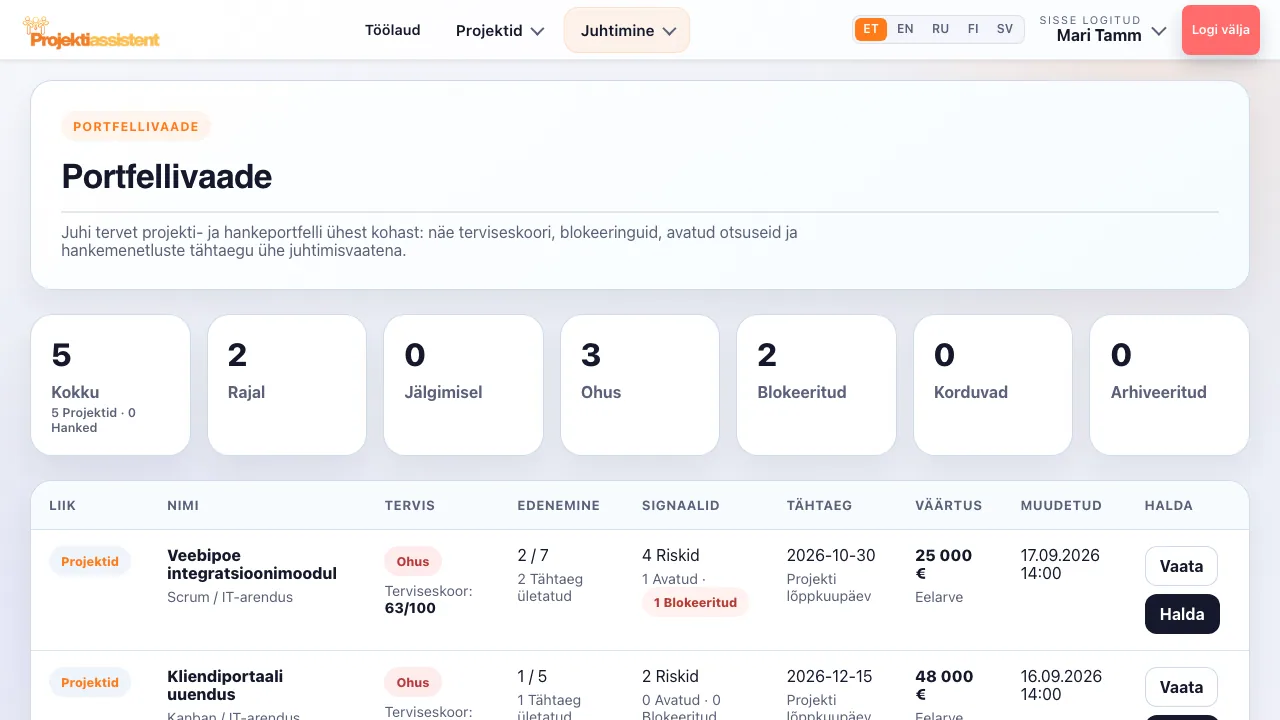Click the Projektiassistent logo
The image size is (1280, 720).
(91, 32)
